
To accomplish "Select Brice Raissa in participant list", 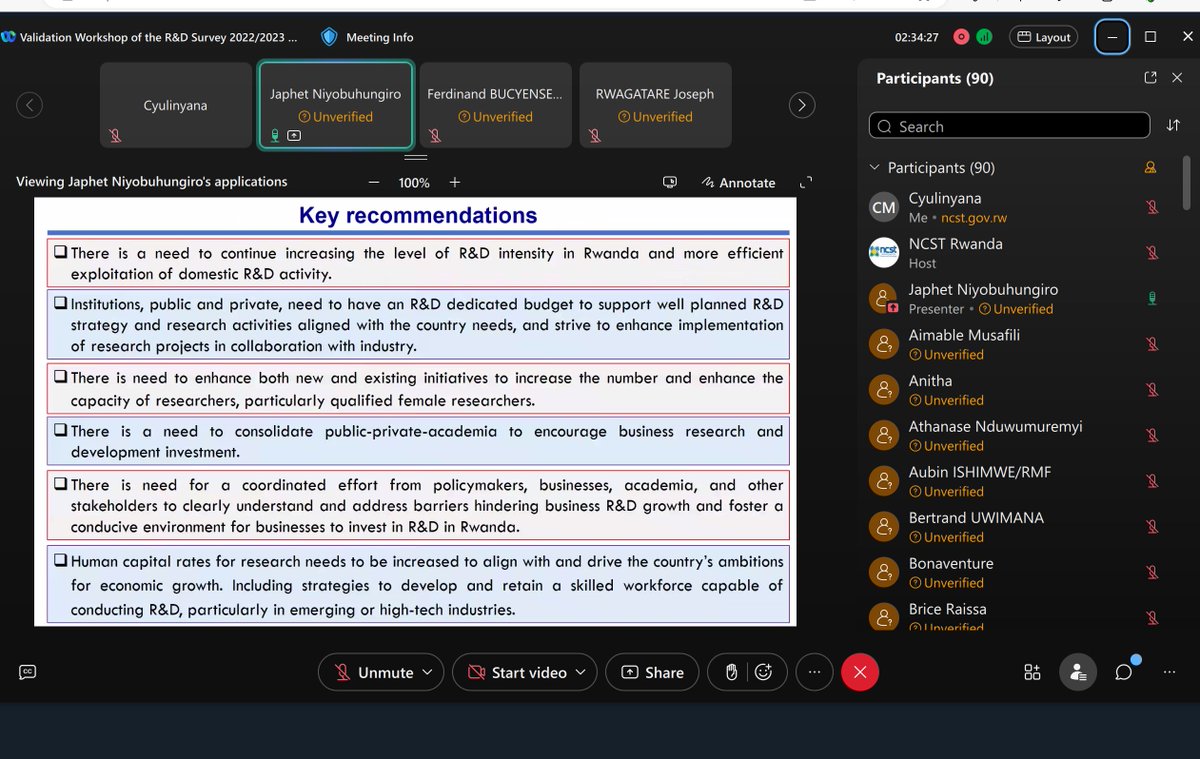I will pos(1018,616).
